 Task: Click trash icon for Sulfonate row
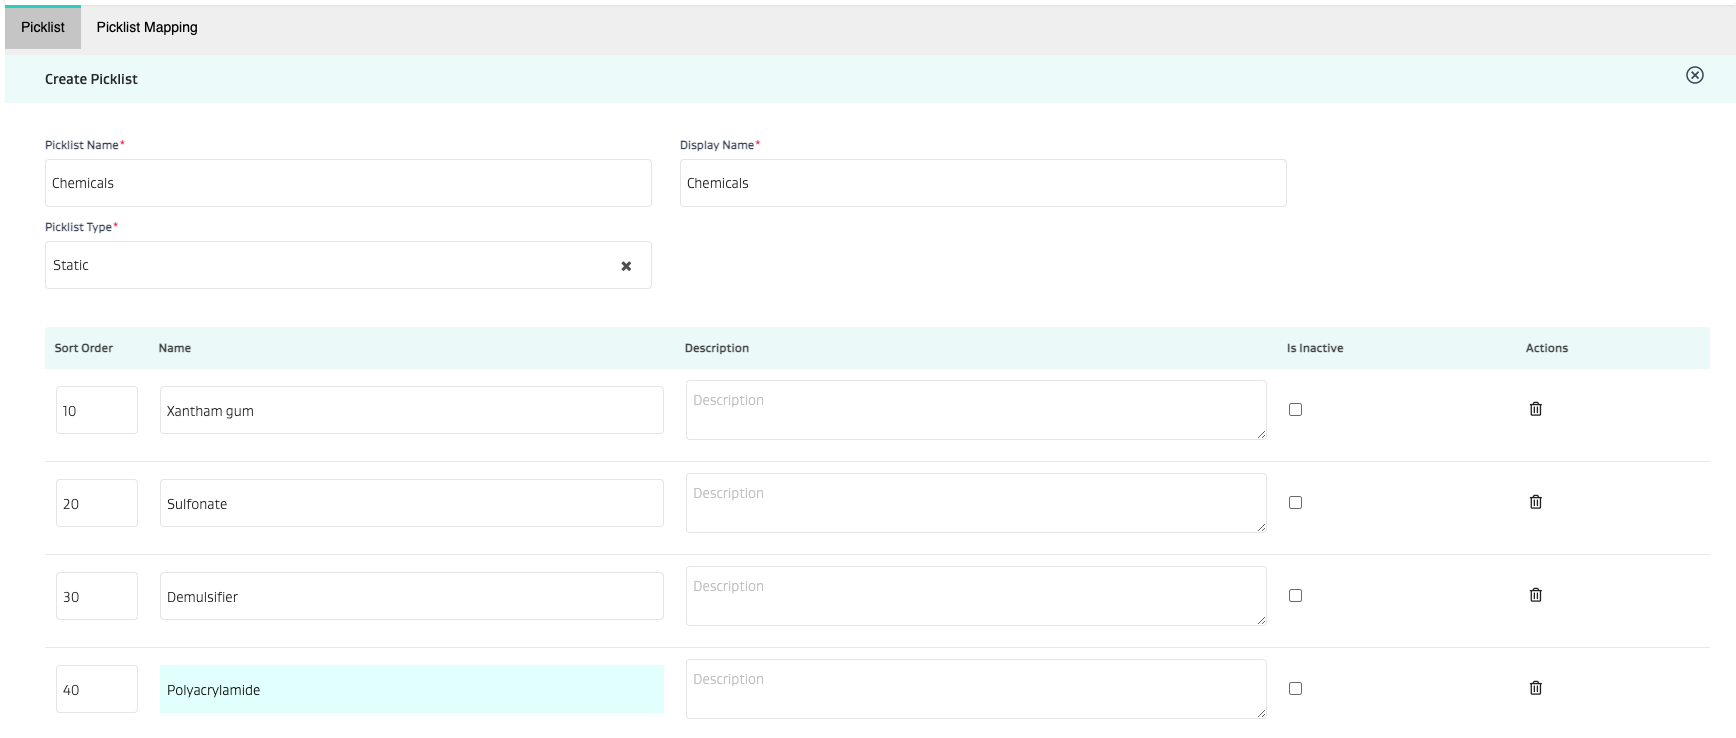[1535, 502]
